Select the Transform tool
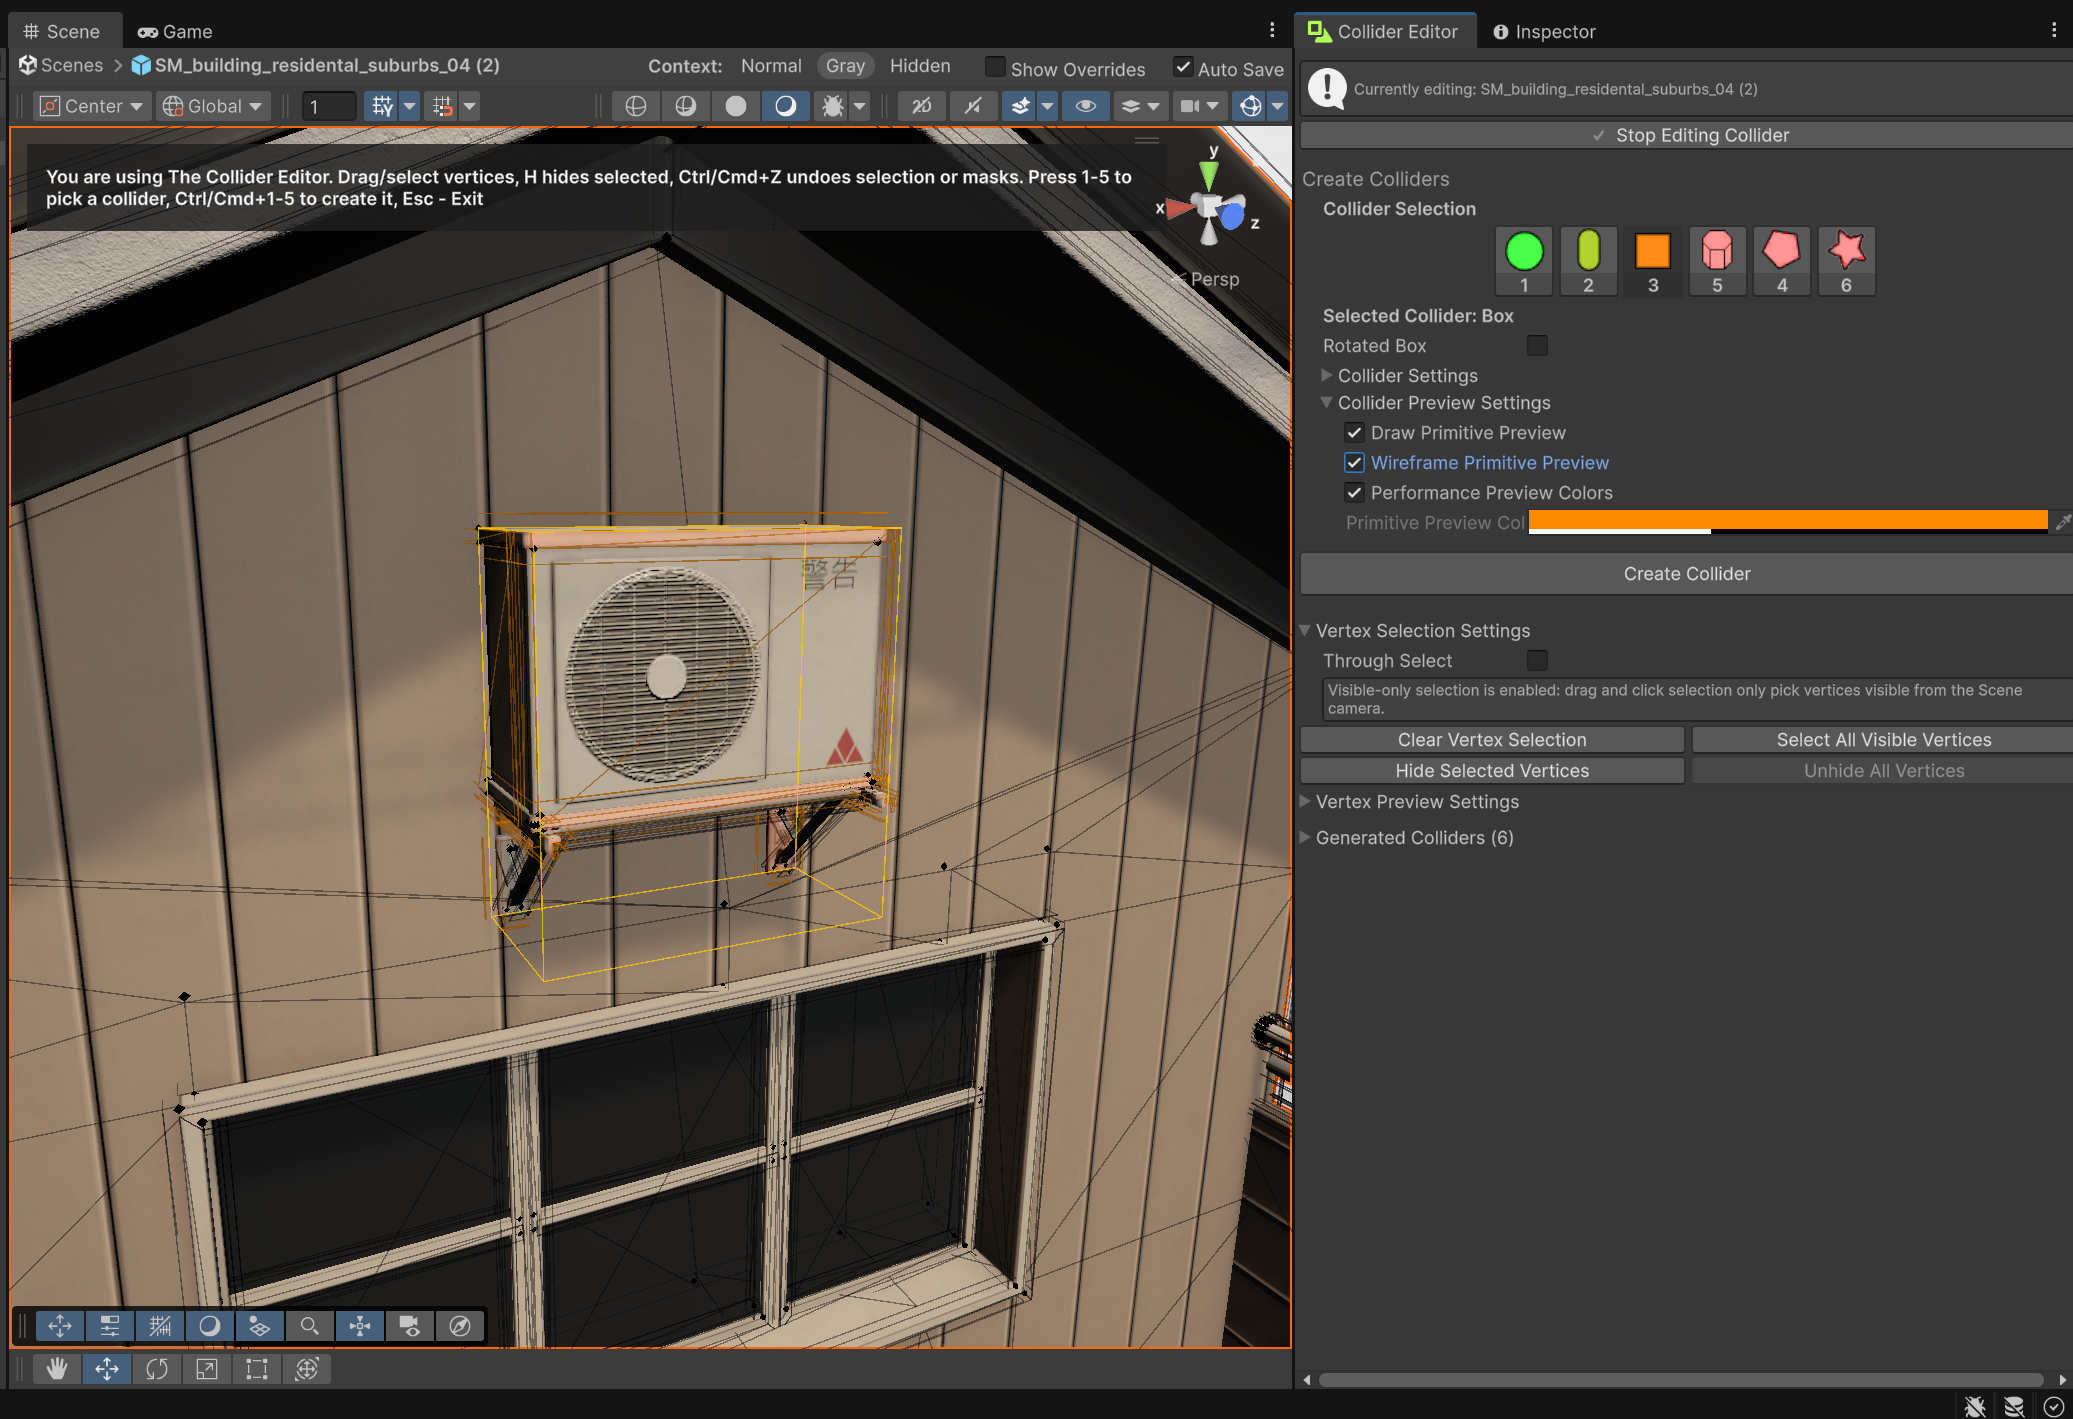The height and width of the screenshot is (1419, 2073). (307, 1369)
